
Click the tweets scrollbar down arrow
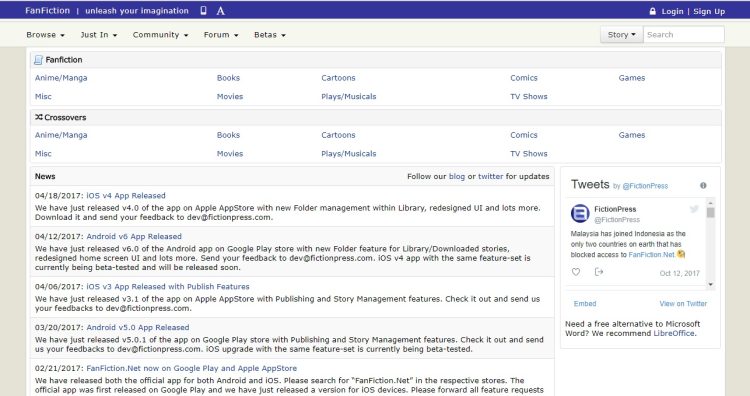click(711, 285)
